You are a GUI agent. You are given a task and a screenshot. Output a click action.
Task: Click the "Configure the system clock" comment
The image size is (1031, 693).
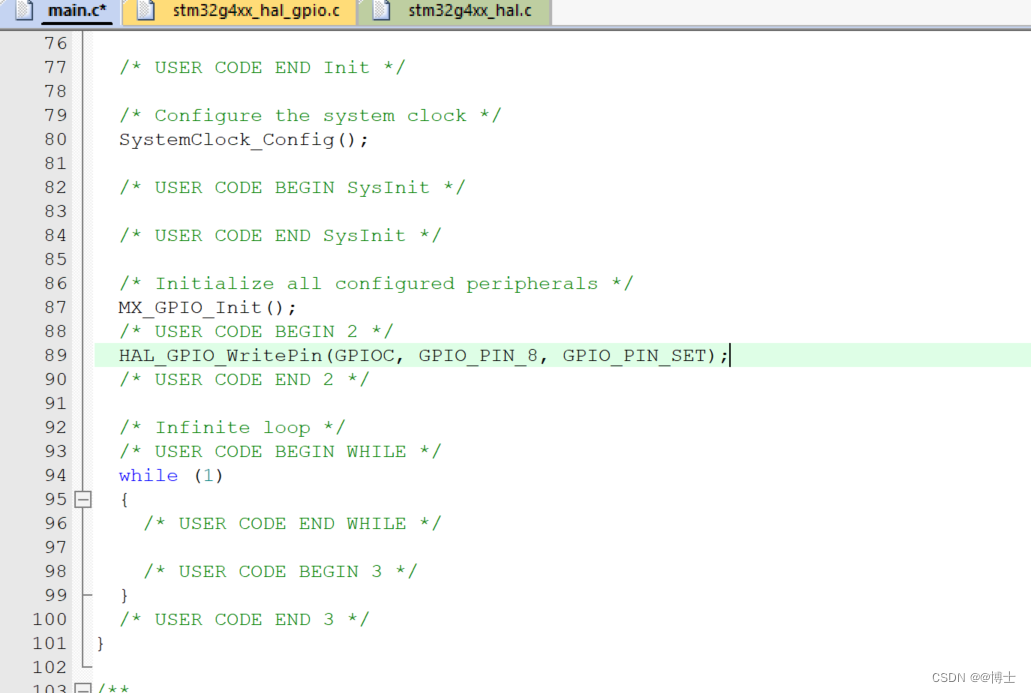(x=310, y=116)
